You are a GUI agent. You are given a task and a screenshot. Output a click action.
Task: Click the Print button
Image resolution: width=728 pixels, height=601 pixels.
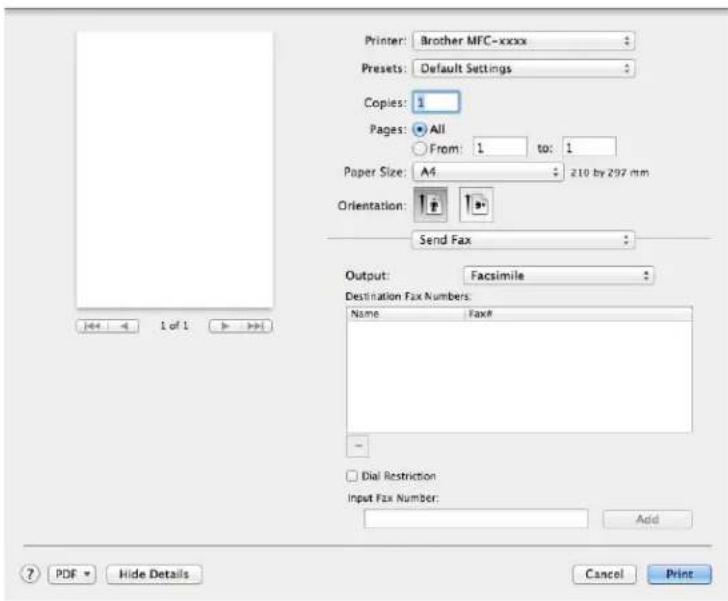[679, 575]
